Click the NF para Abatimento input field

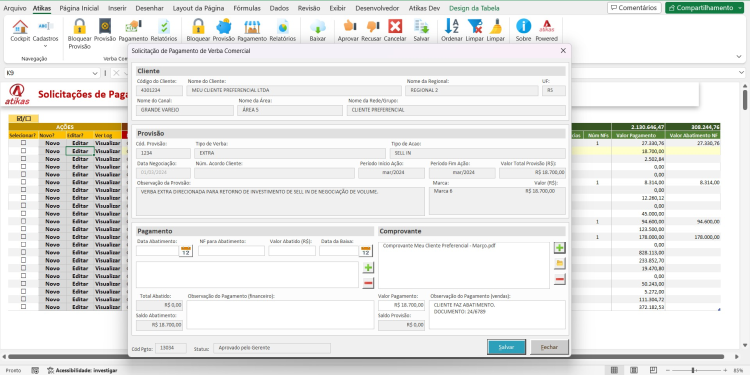[x=232, y=251]
